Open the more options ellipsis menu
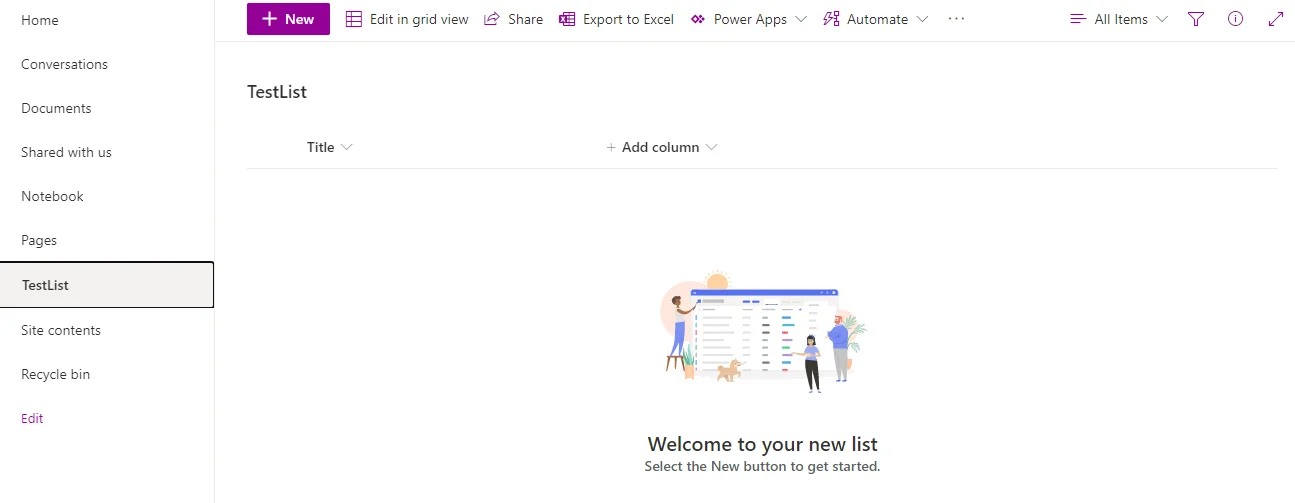This screenshot has height=503, width=1295. click(956, 19)
